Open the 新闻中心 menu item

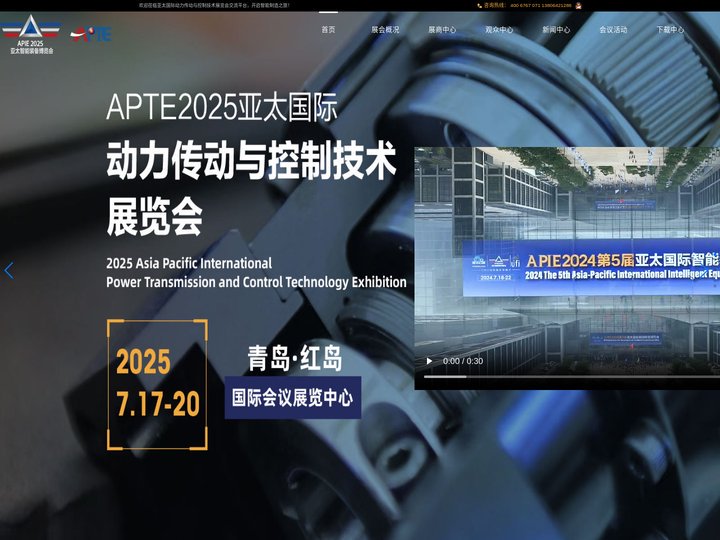click(556, 29)
